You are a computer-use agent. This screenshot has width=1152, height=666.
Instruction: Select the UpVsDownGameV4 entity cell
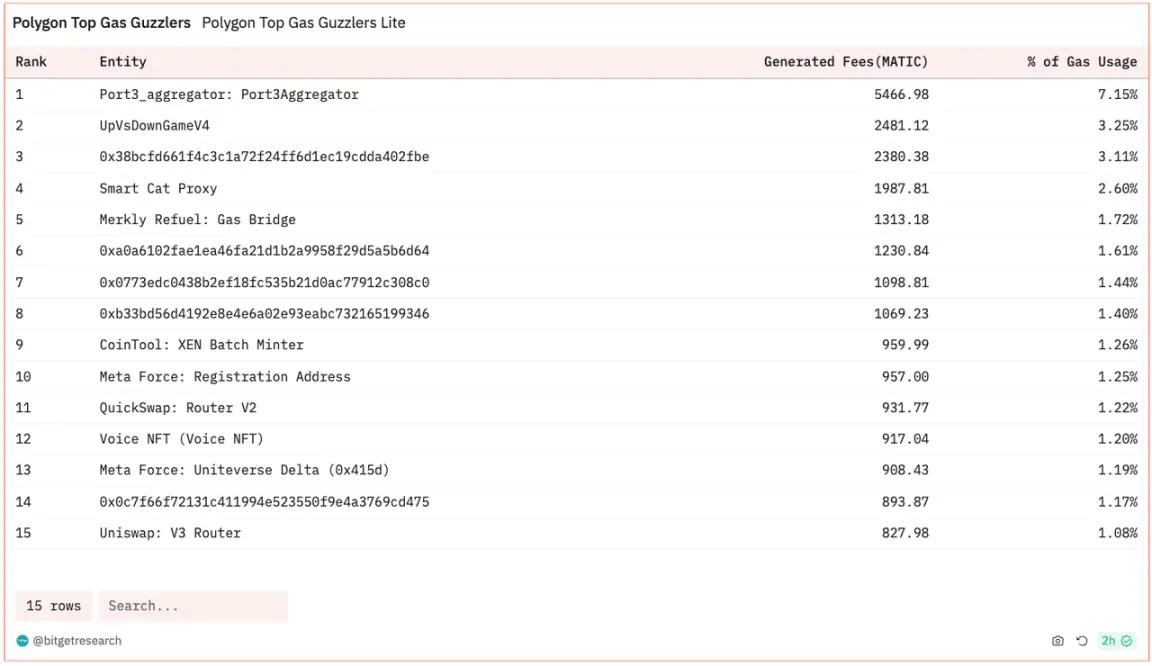tap(154, 126)
